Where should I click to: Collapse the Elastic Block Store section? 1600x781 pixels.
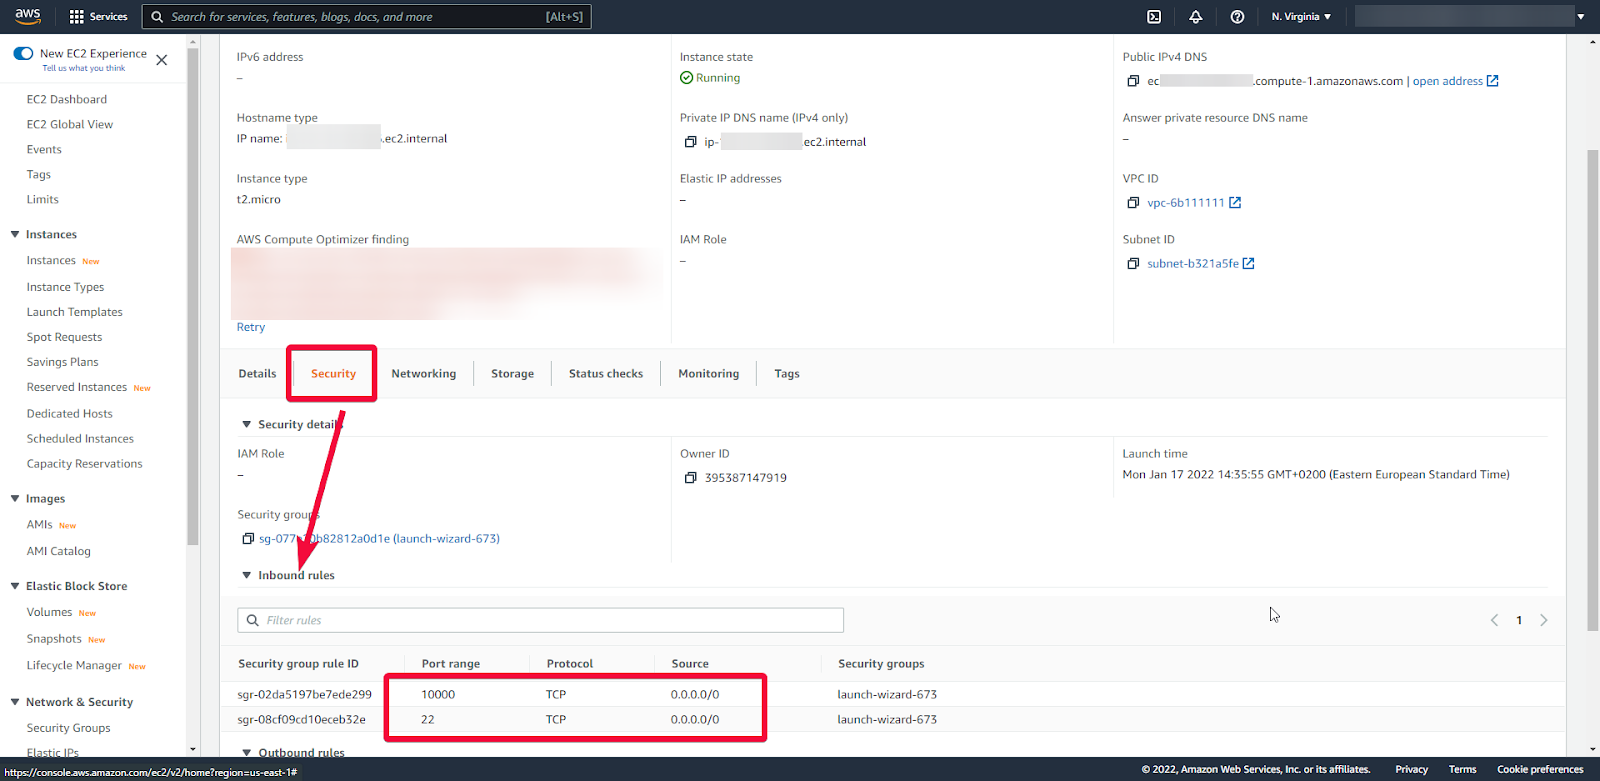[x=15, y=586]
